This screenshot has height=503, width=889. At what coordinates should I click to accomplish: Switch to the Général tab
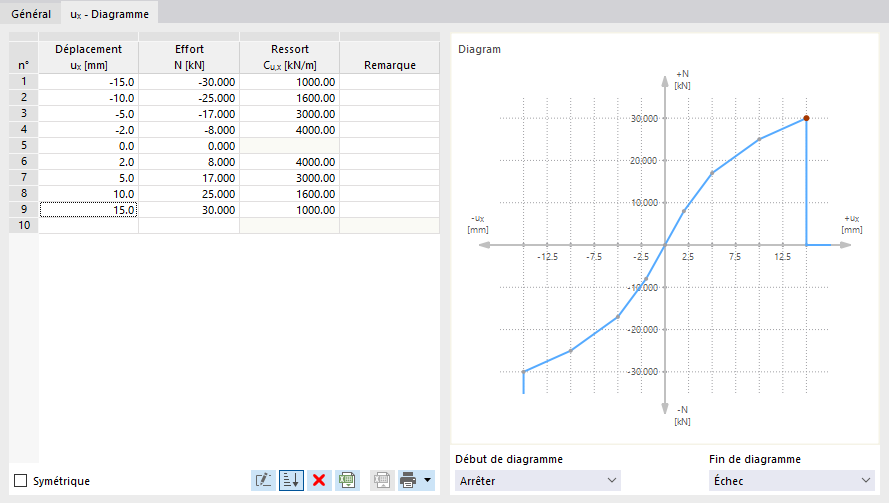pos(31,14)
